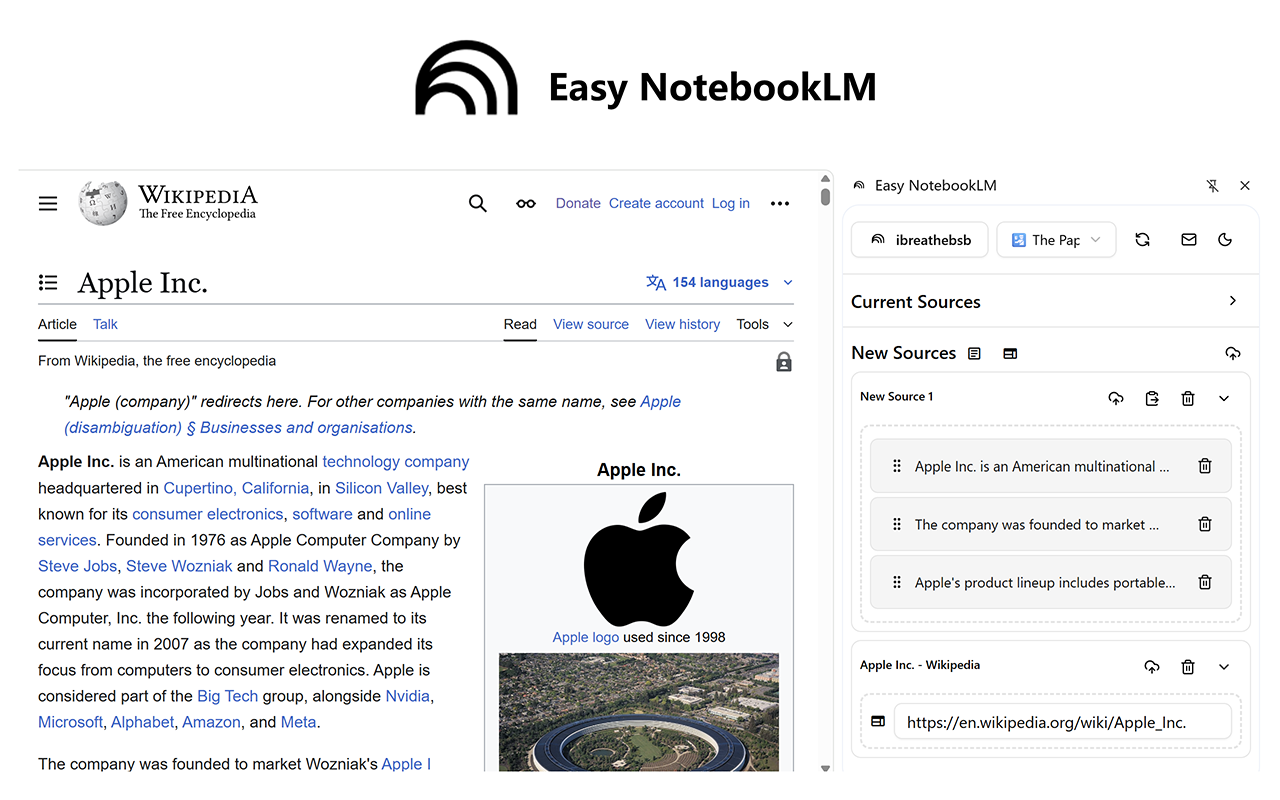Open the Wikipedia hamburger main menu
The width and height of the screenshot is (1280, 800).
pos(48,203)
